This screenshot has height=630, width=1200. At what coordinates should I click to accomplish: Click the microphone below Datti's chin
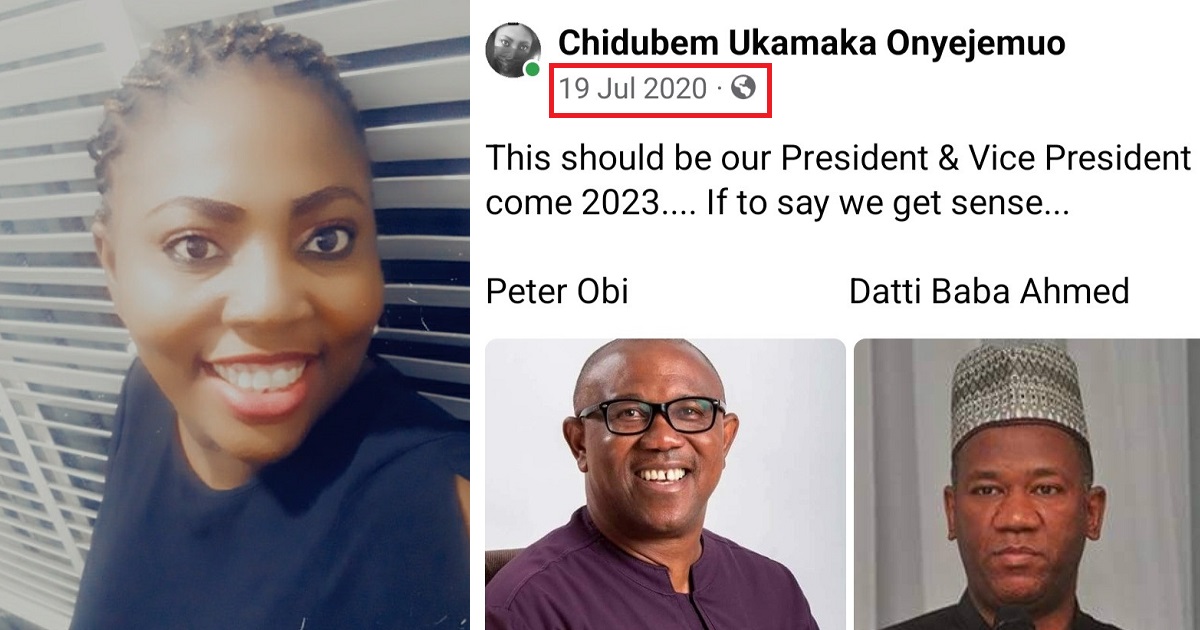[1012, 618]
